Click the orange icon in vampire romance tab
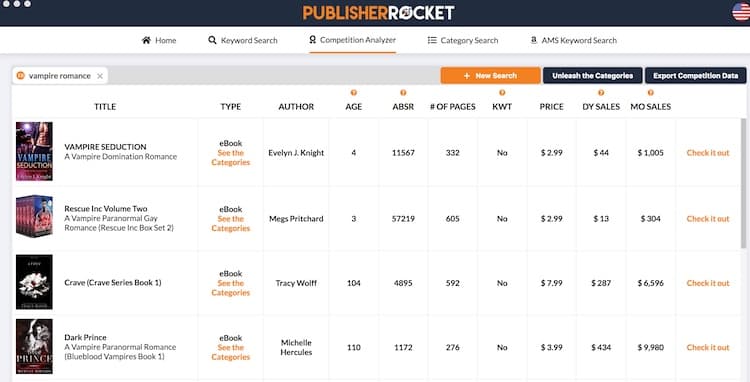The width and height of the screenshot is (750, 382). point(21,76)
